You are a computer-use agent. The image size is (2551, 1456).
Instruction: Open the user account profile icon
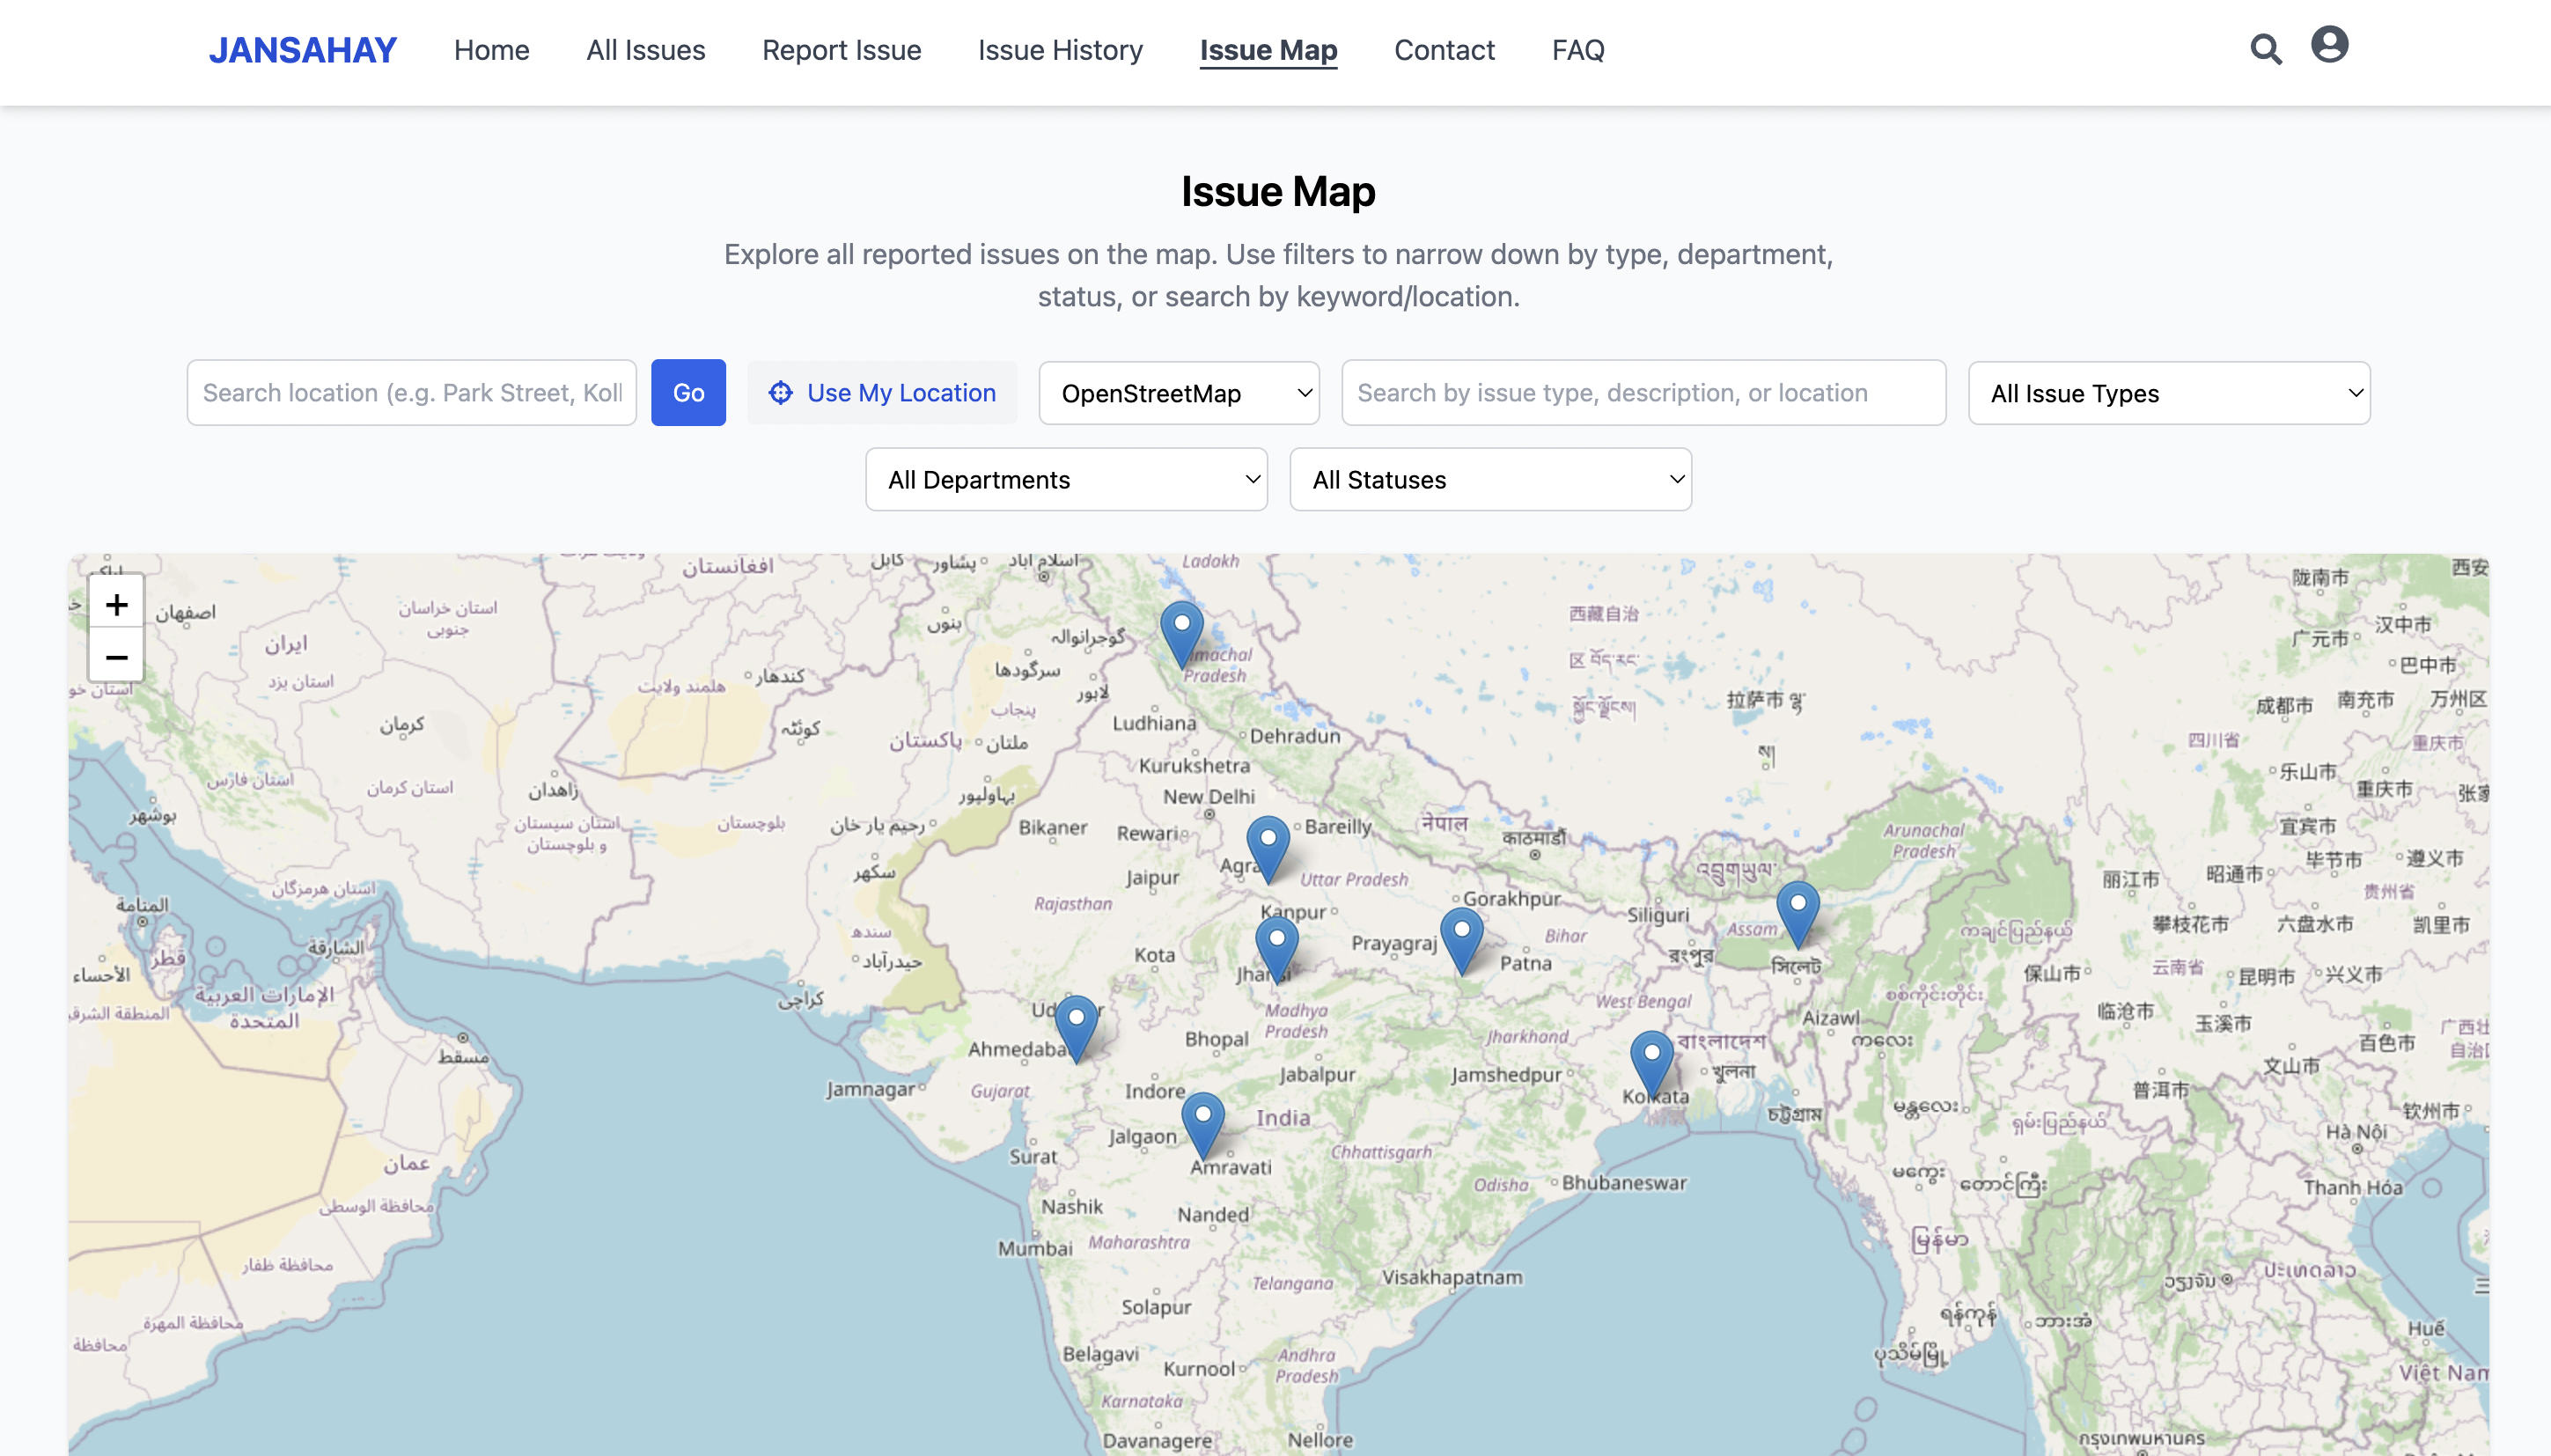tap(2328, 45)
